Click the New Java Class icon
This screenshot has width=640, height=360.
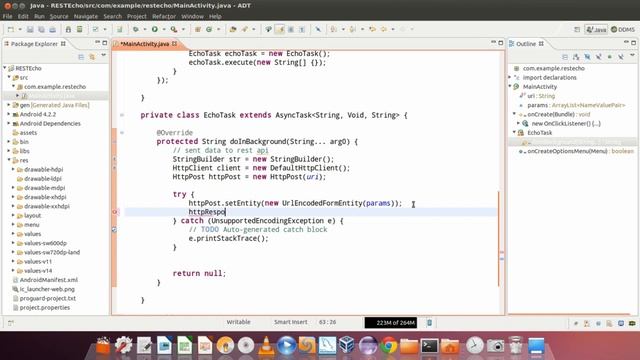[x=209, y=29]
